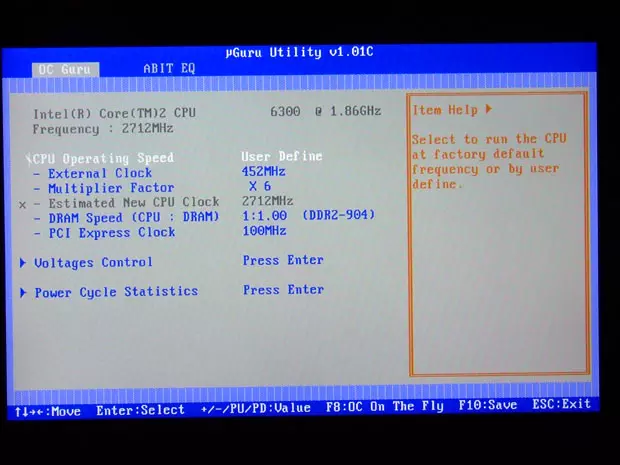Open the Power Cycle Statistics submenu
Screen dimensions: 620x465
(x=116, y=292)
